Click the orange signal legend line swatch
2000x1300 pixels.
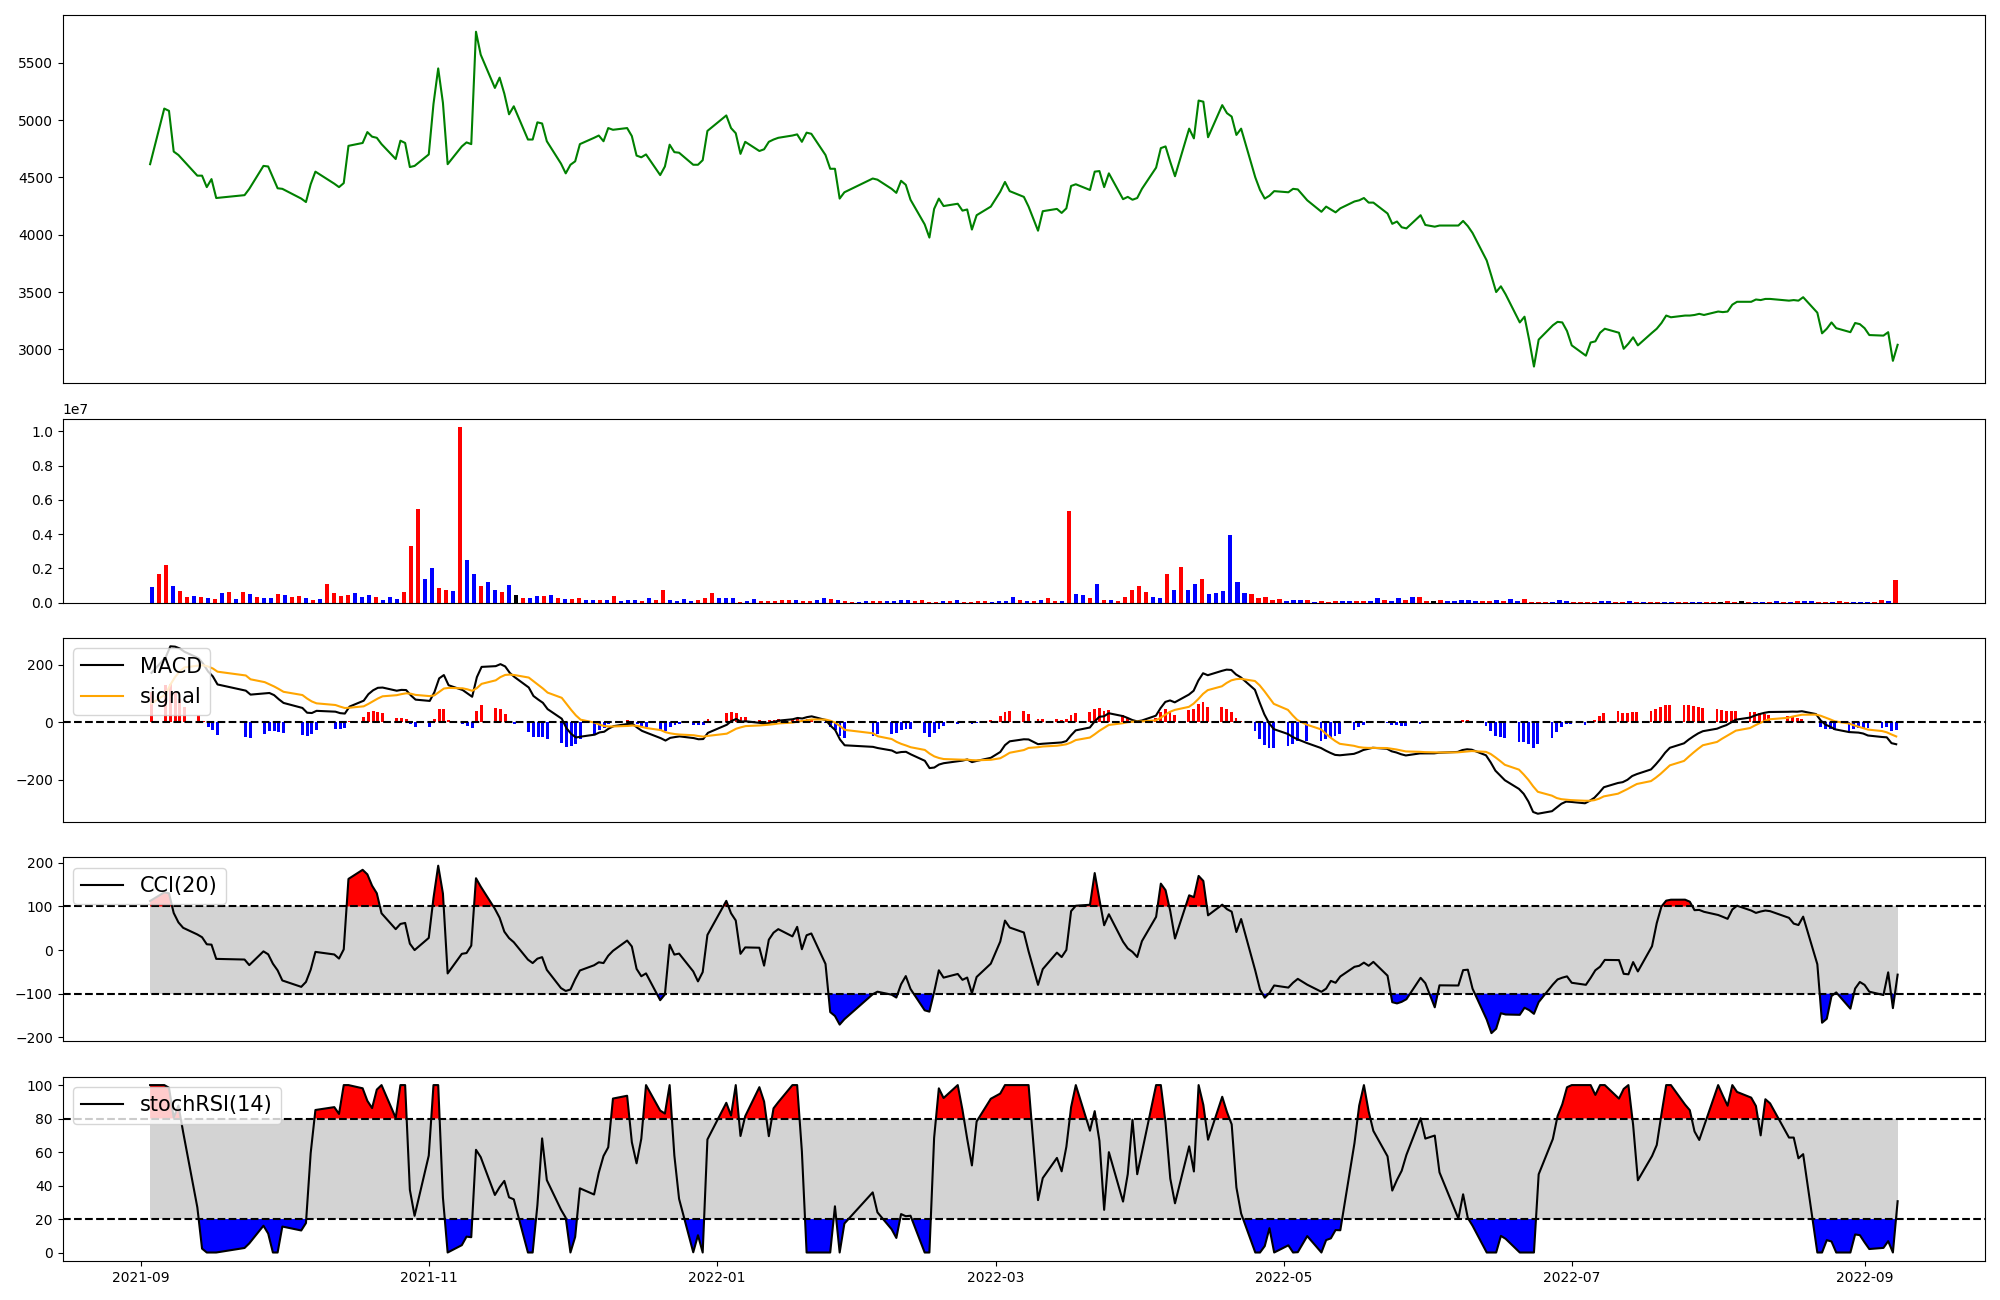click(102, 696)
